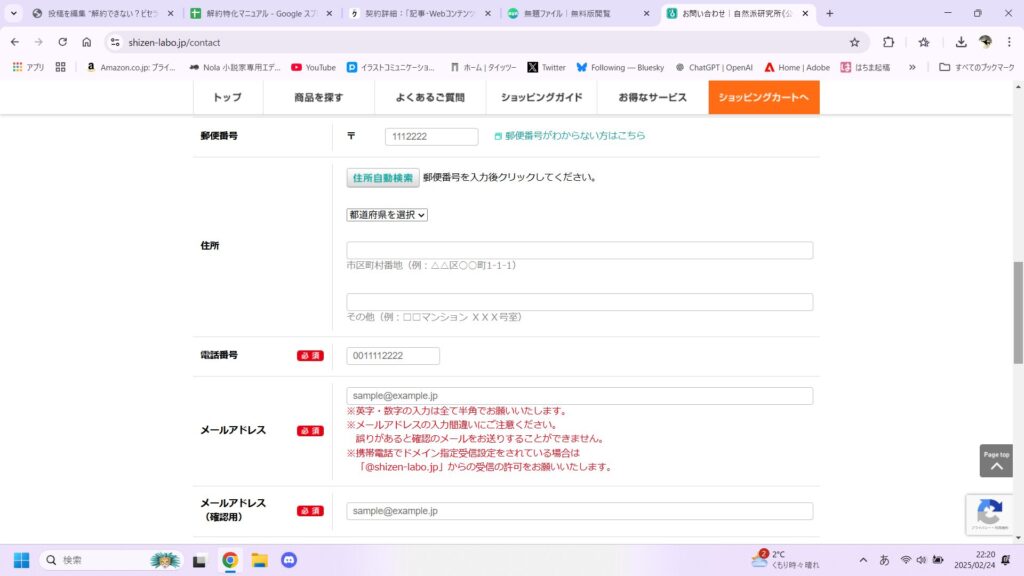Open the Discord app in the taskbar

(x=289, y=560)
